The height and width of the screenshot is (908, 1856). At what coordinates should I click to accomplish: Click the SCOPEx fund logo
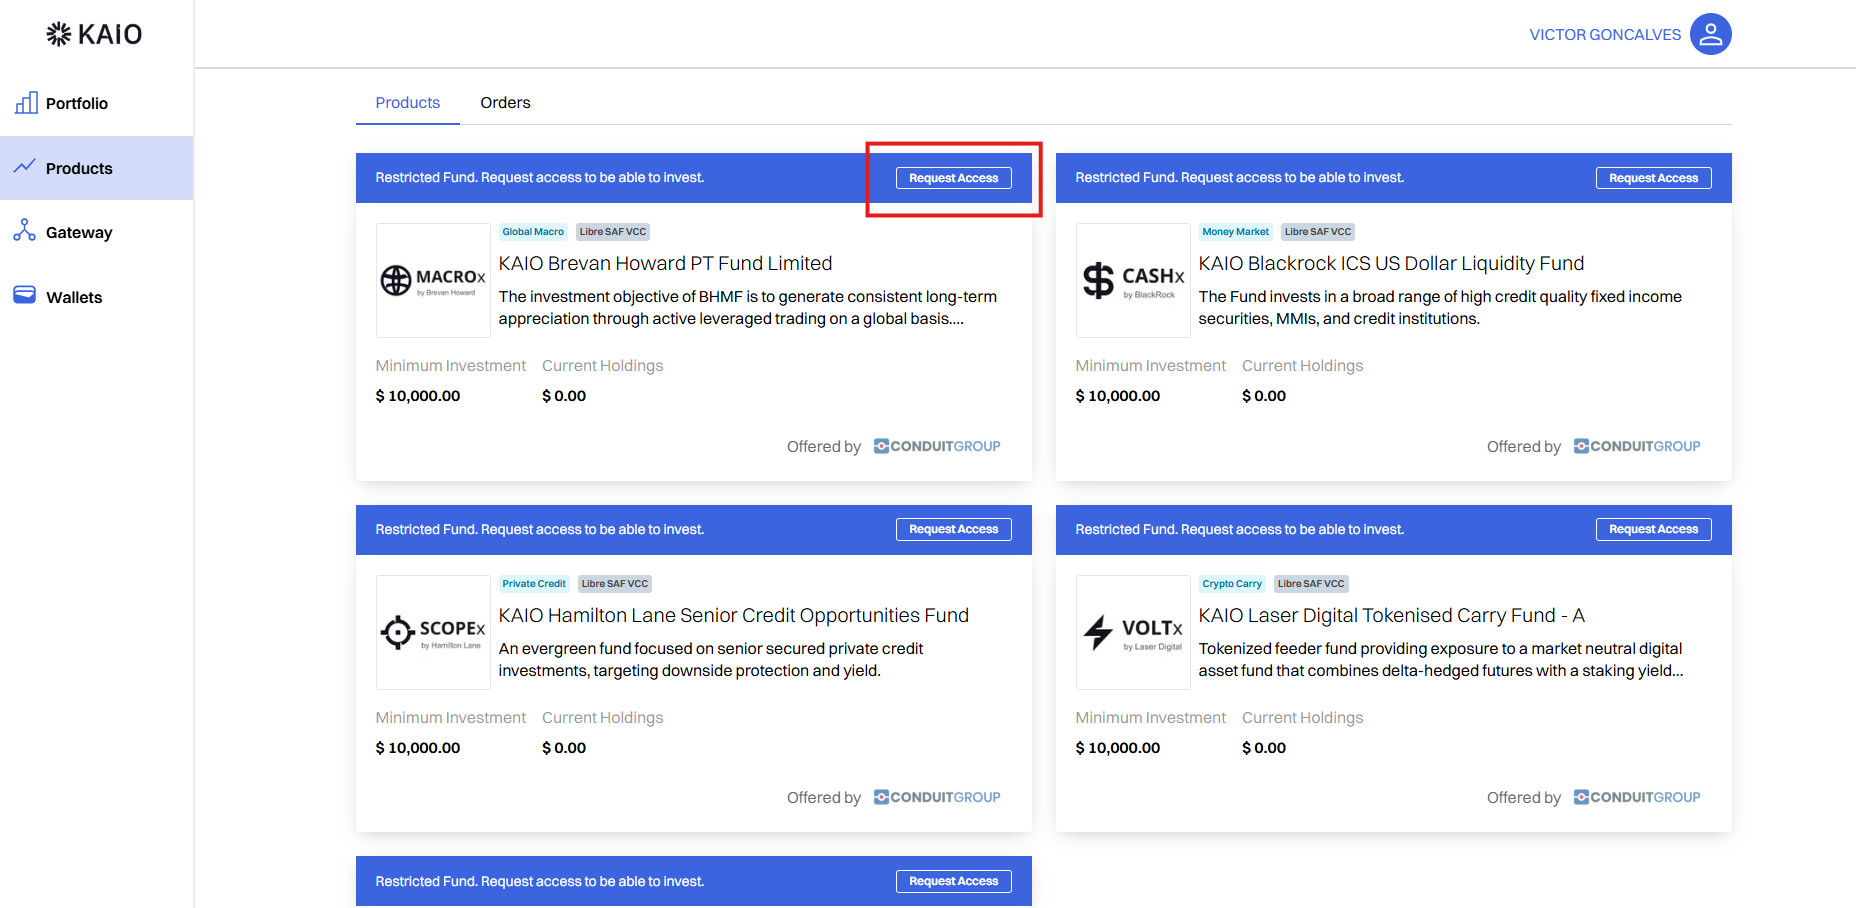[433, 632]
